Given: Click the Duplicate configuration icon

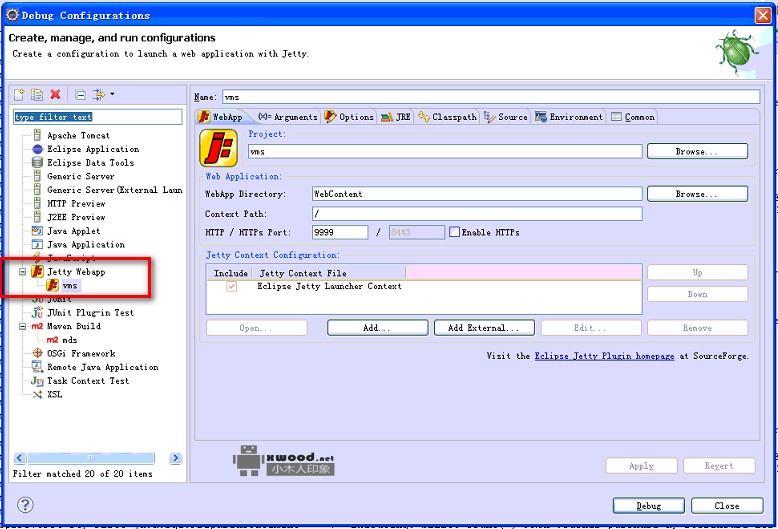Looking at the screenshot, I should click(37, 94).
